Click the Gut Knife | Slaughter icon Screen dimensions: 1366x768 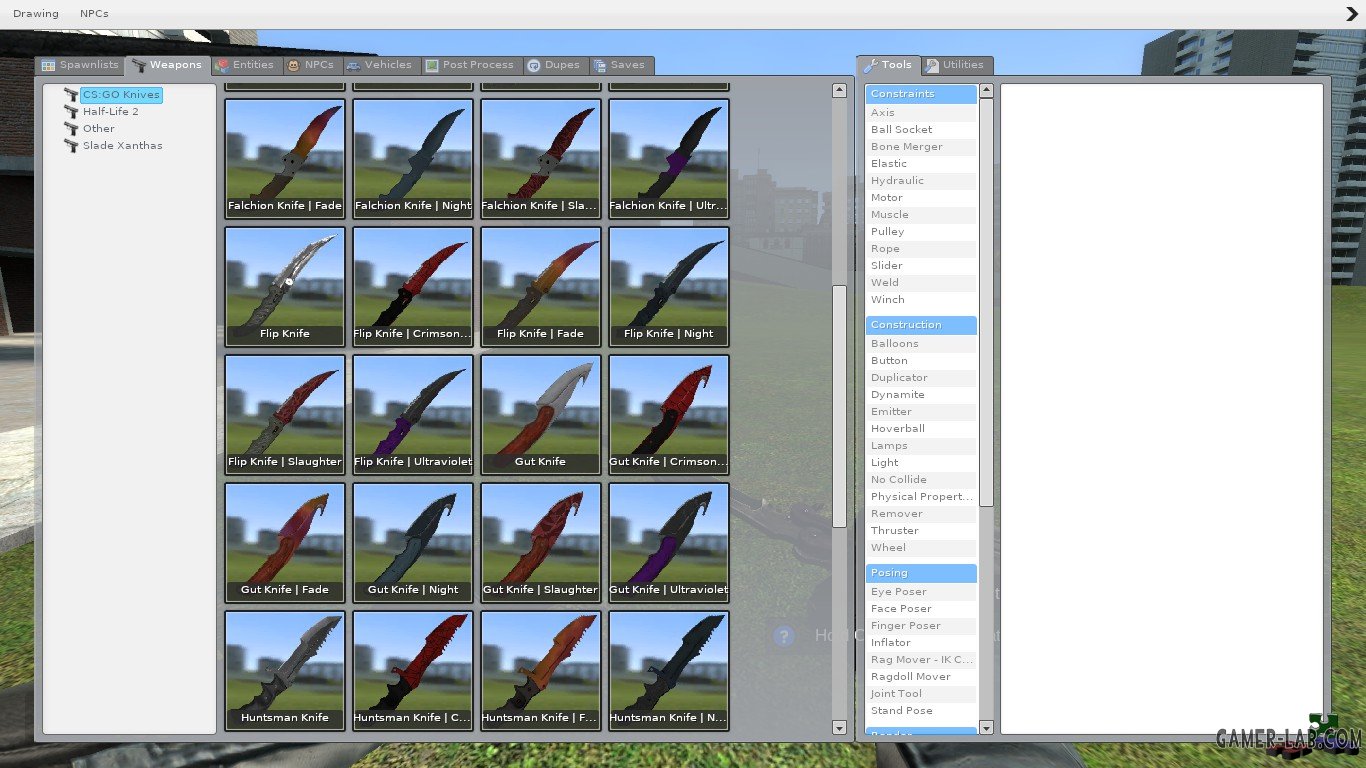click(541, 543)
